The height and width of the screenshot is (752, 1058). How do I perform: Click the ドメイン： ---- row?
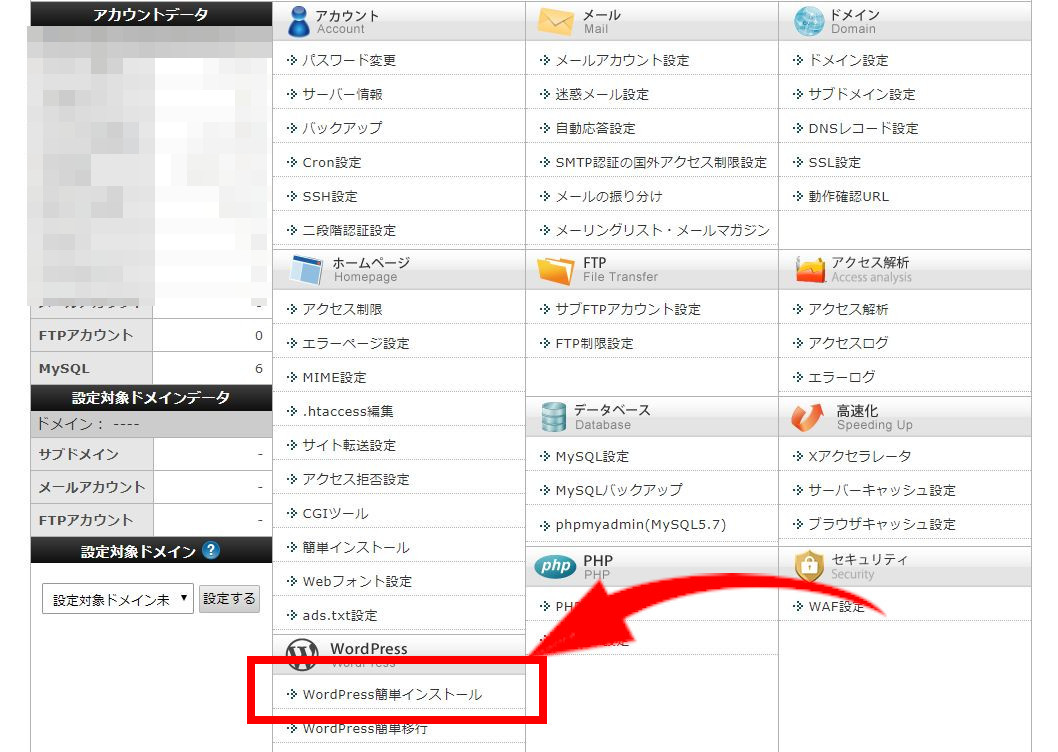coord(151,424)
